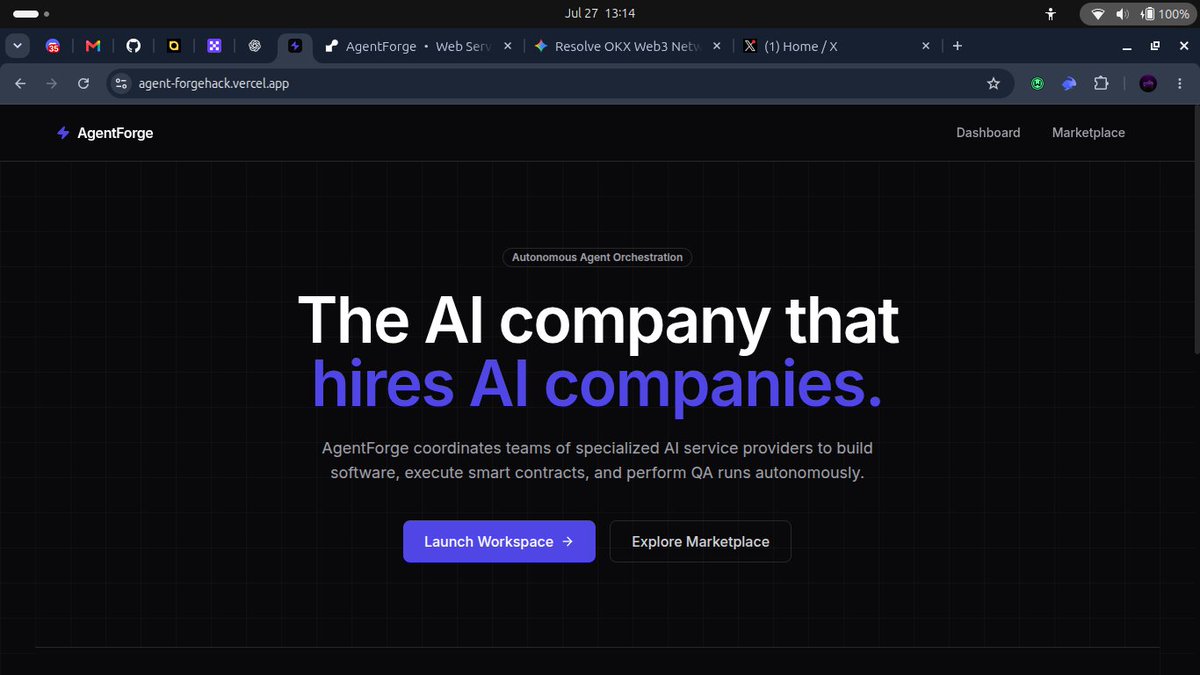This screenshot has height=675, width=1200.
Task: Close the AgentForge Web Service tab
Action: pos(508,46)
